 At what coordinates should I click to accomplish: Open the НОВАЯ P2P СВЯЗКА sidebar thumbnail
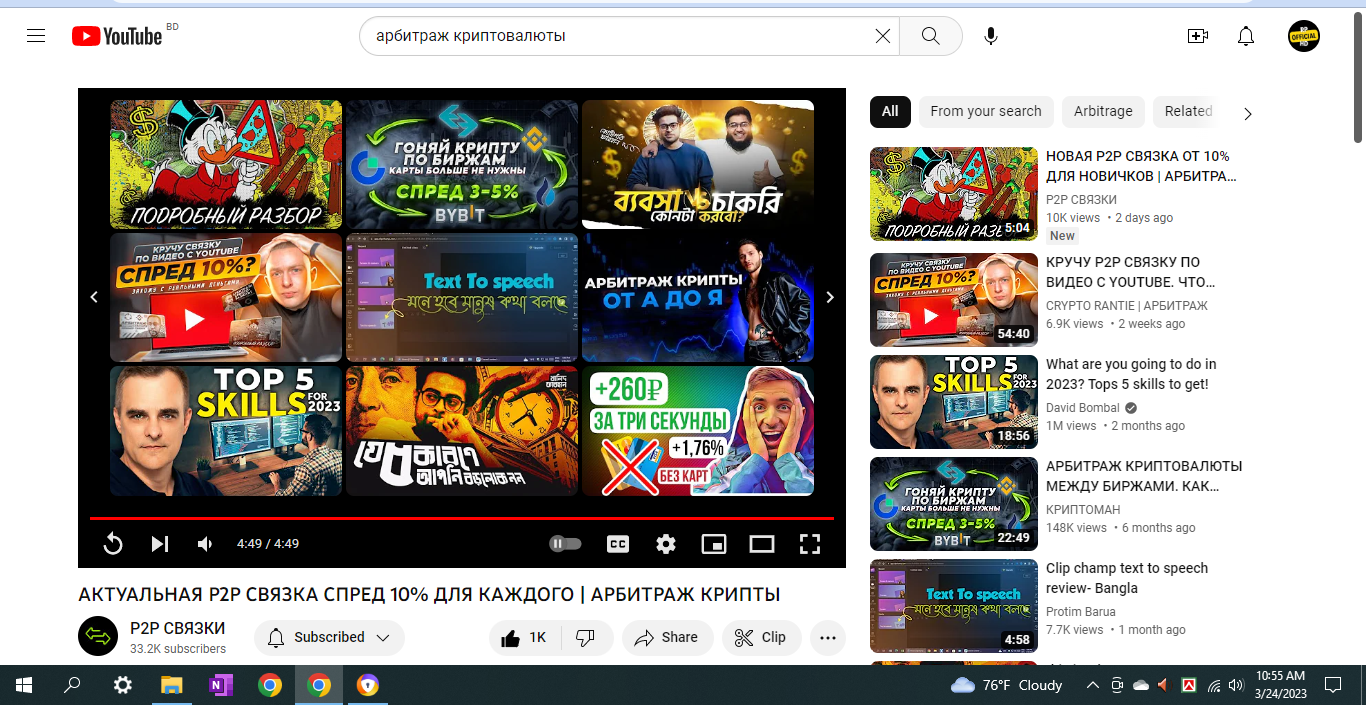click(x=954, y=194)
